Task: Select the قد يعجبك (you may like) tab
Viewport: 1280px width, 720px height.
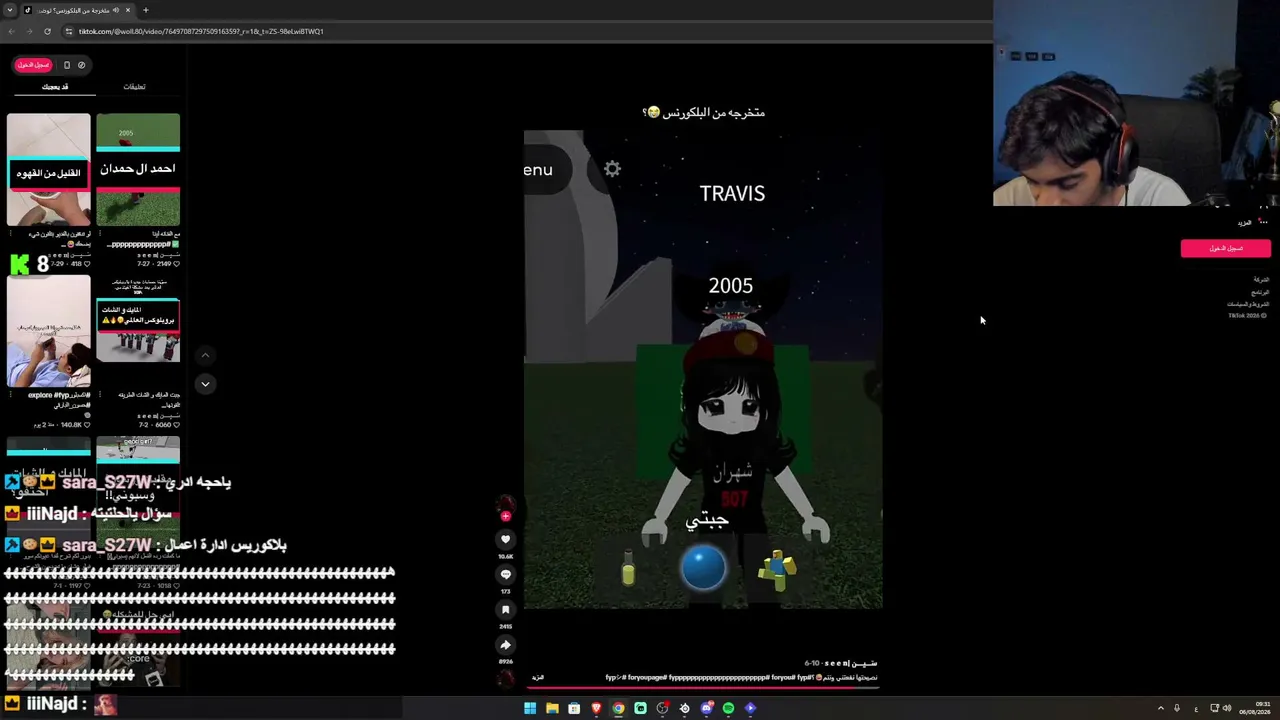Action: (x=55, y=87)
